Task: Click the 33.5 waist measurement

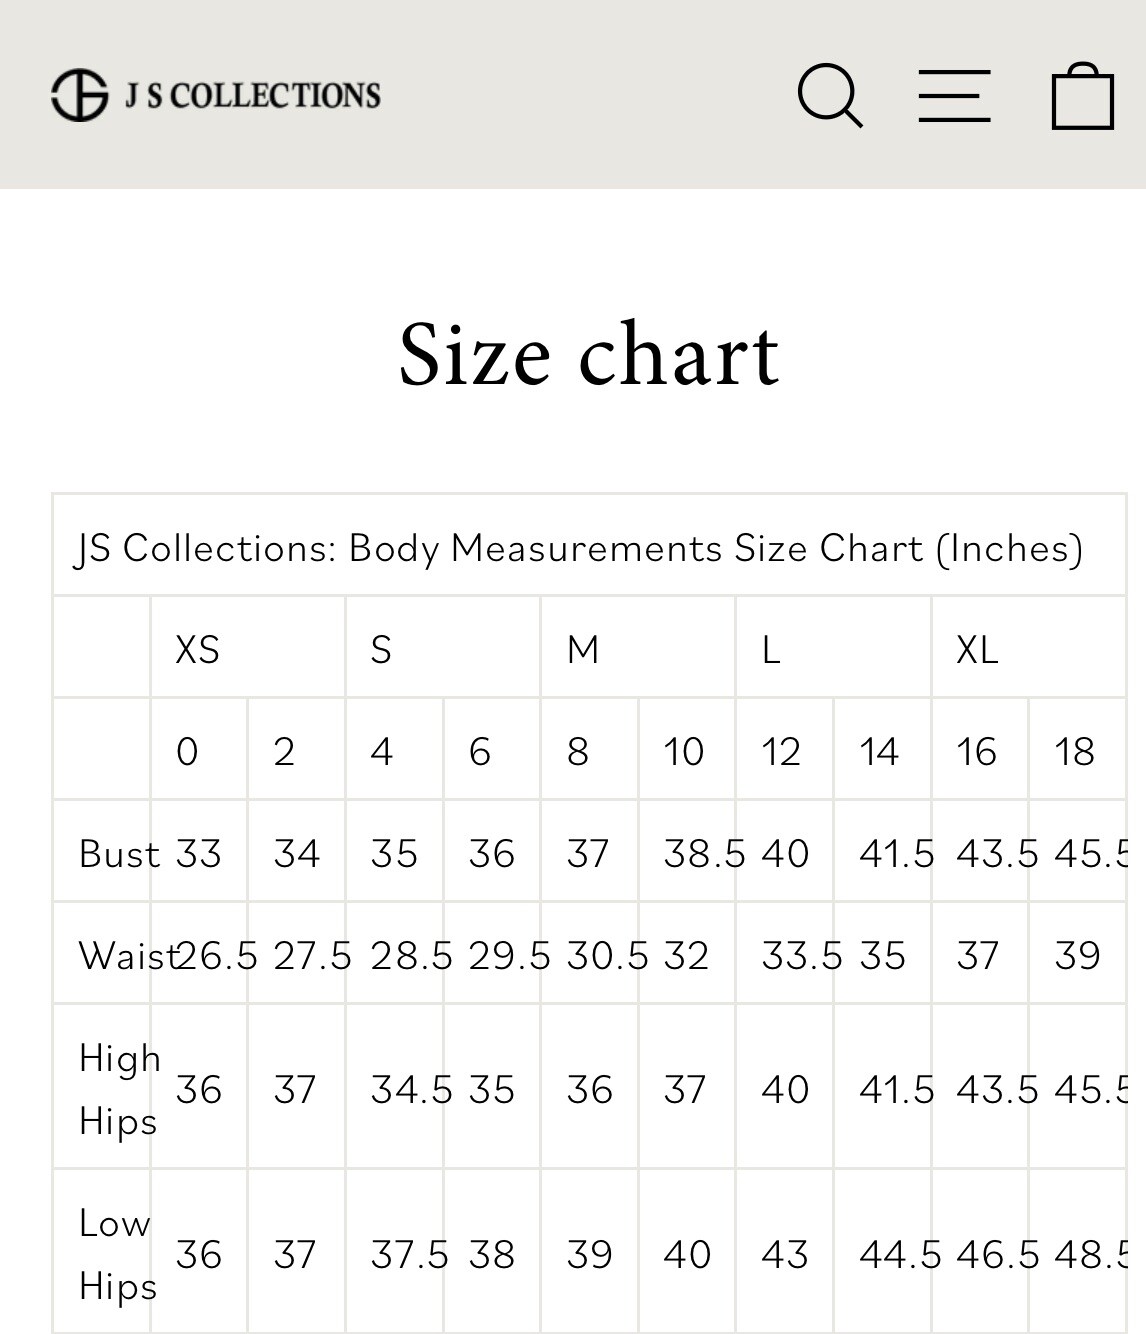Action: pyautogui.click(x=802, y=955)
